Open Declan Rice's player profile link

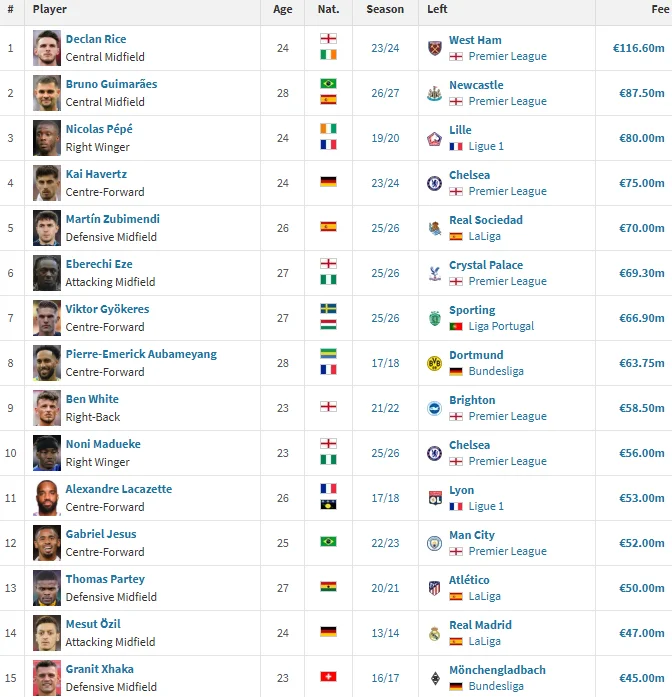point(96,39)
